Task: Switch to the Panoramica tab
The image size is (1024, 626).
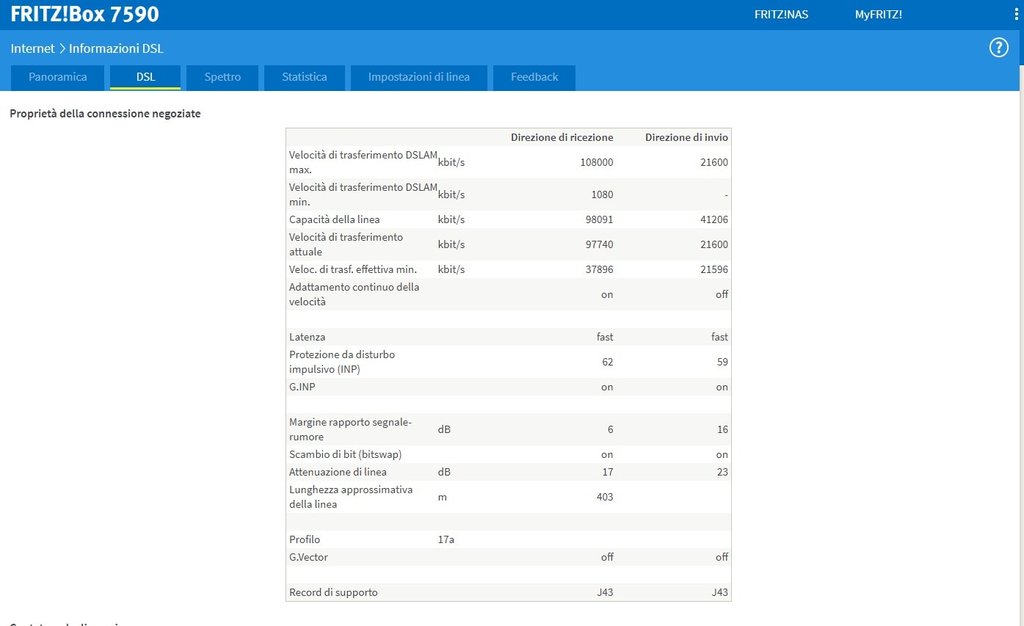Action: tap(57, 77)
